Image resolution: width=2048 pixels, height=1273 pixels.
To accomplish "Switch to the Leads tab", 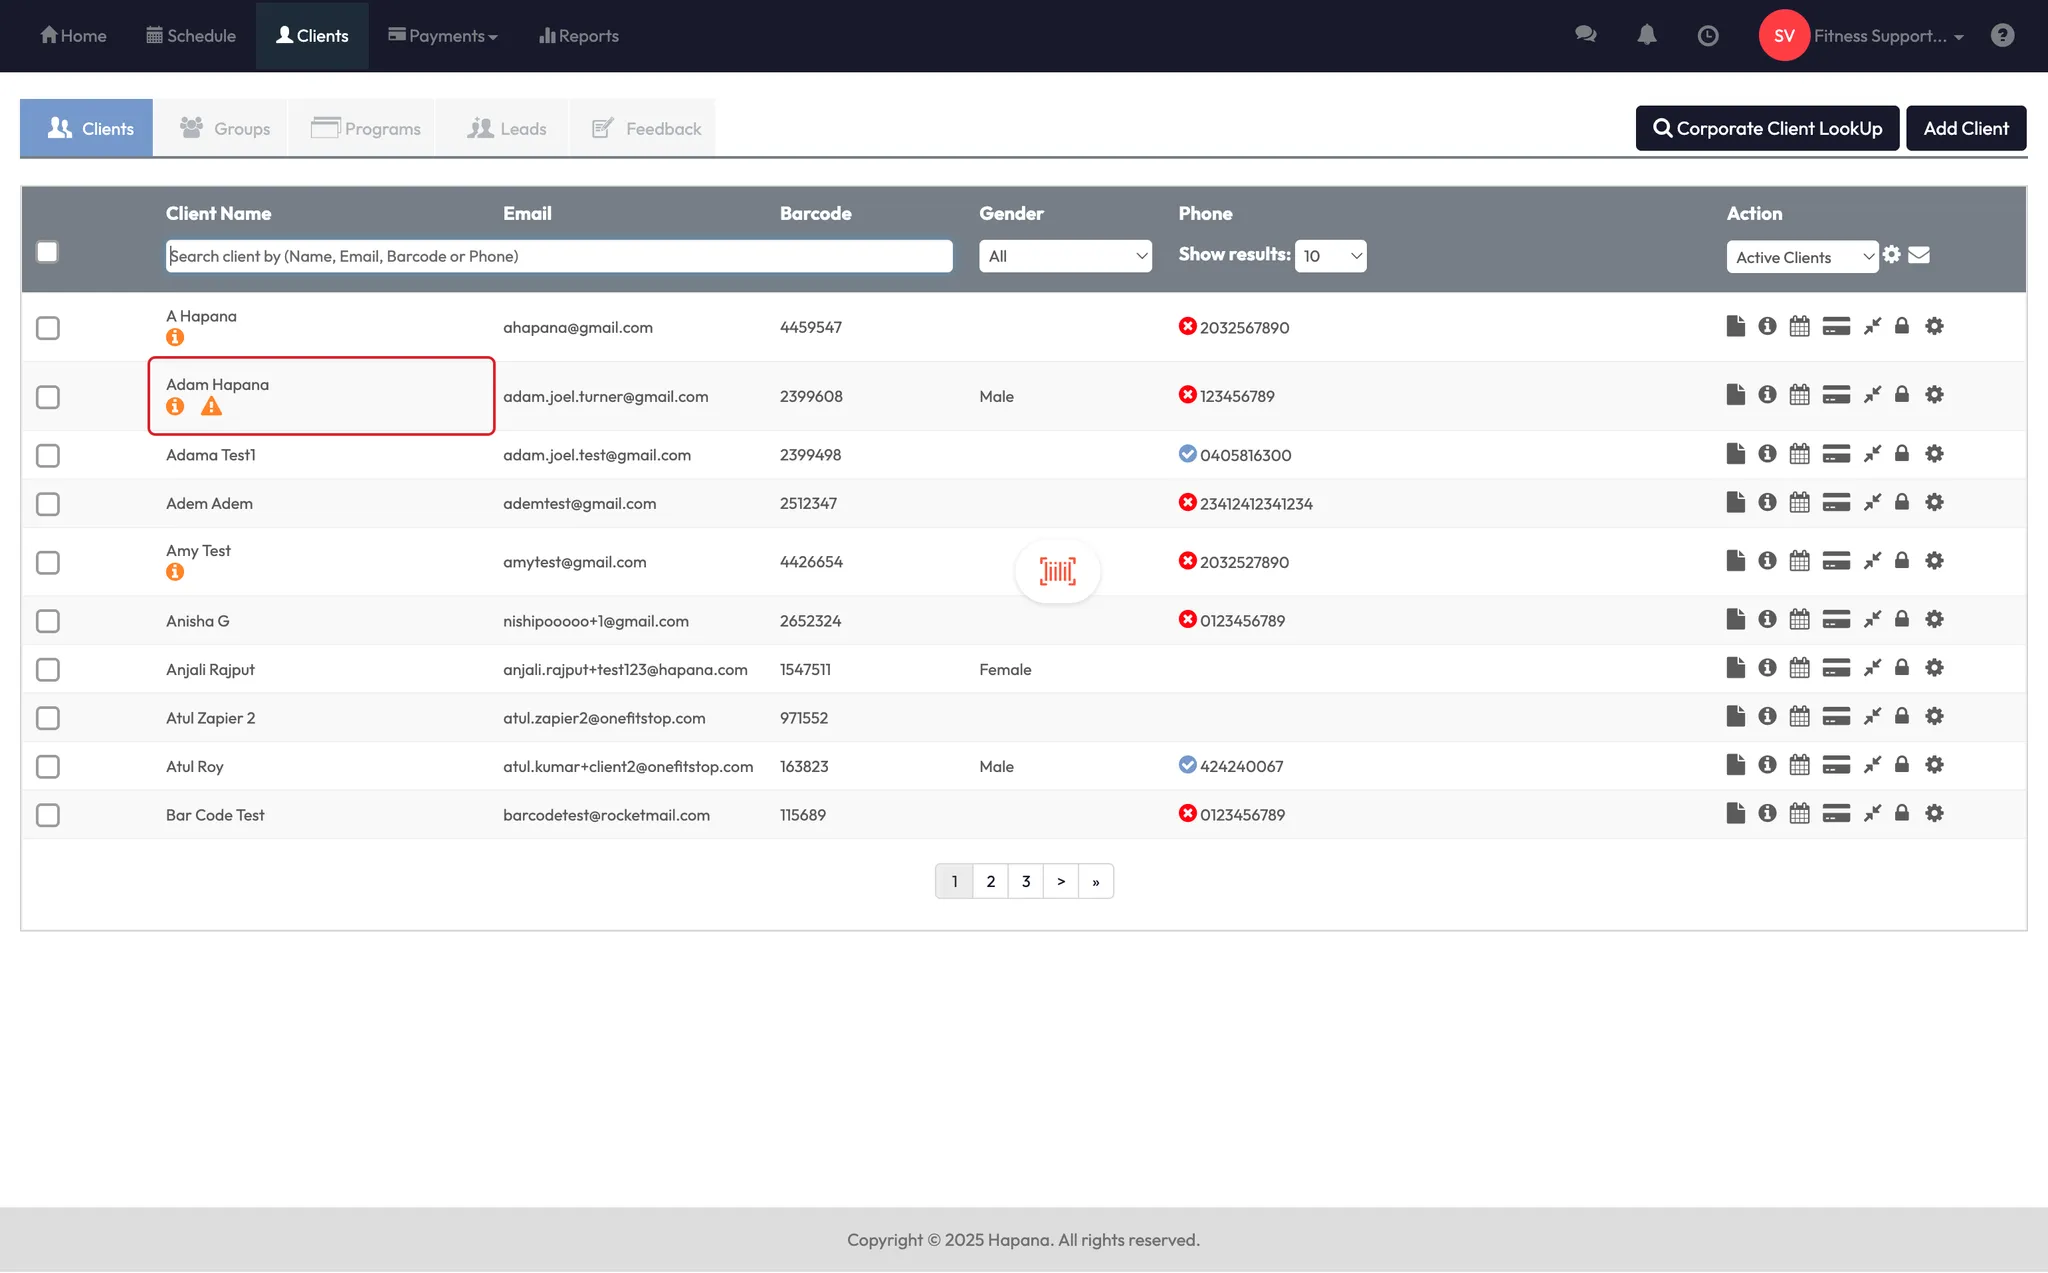I will click(x=507, y=128).
